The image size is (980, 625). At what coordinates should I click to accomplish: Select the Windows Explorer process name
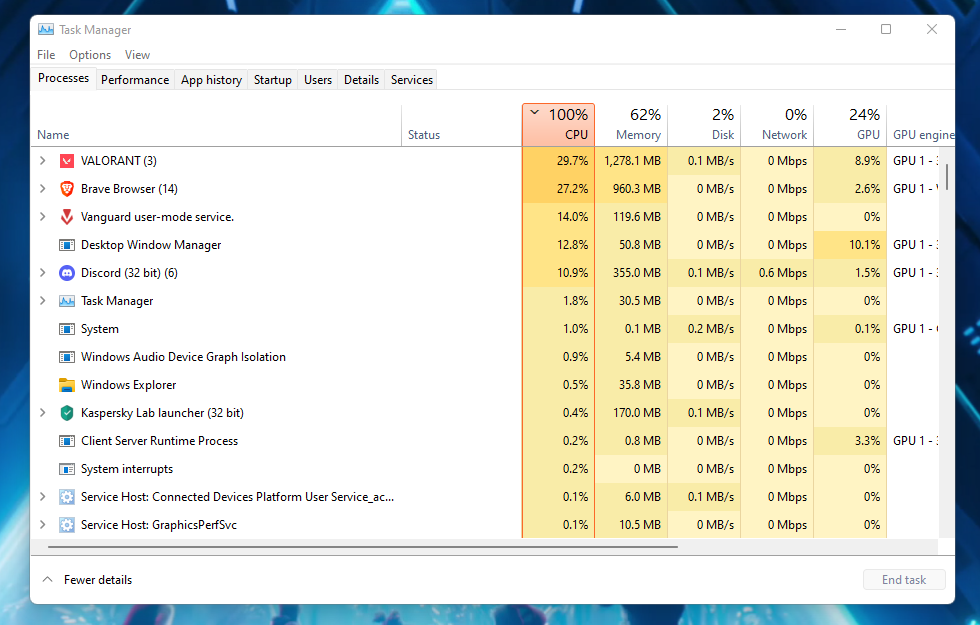click(x=129, y=385)
